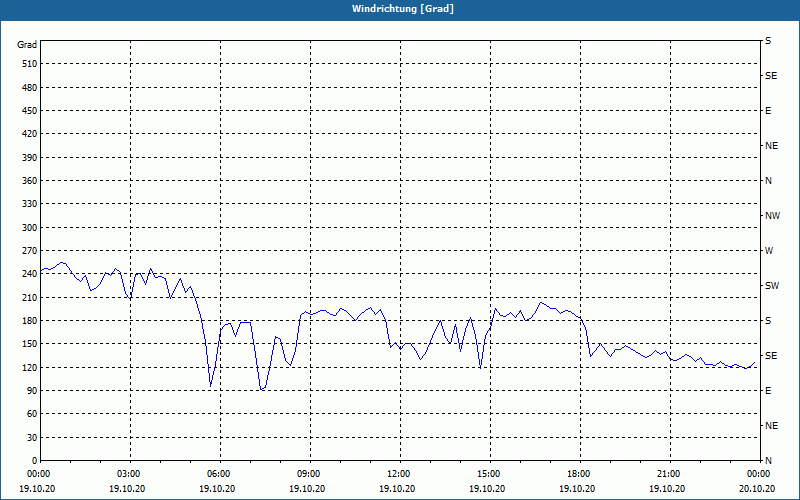Click the 210 y-axis value
800x500 pixels.
pyautogui.click(x=29, y=297)
